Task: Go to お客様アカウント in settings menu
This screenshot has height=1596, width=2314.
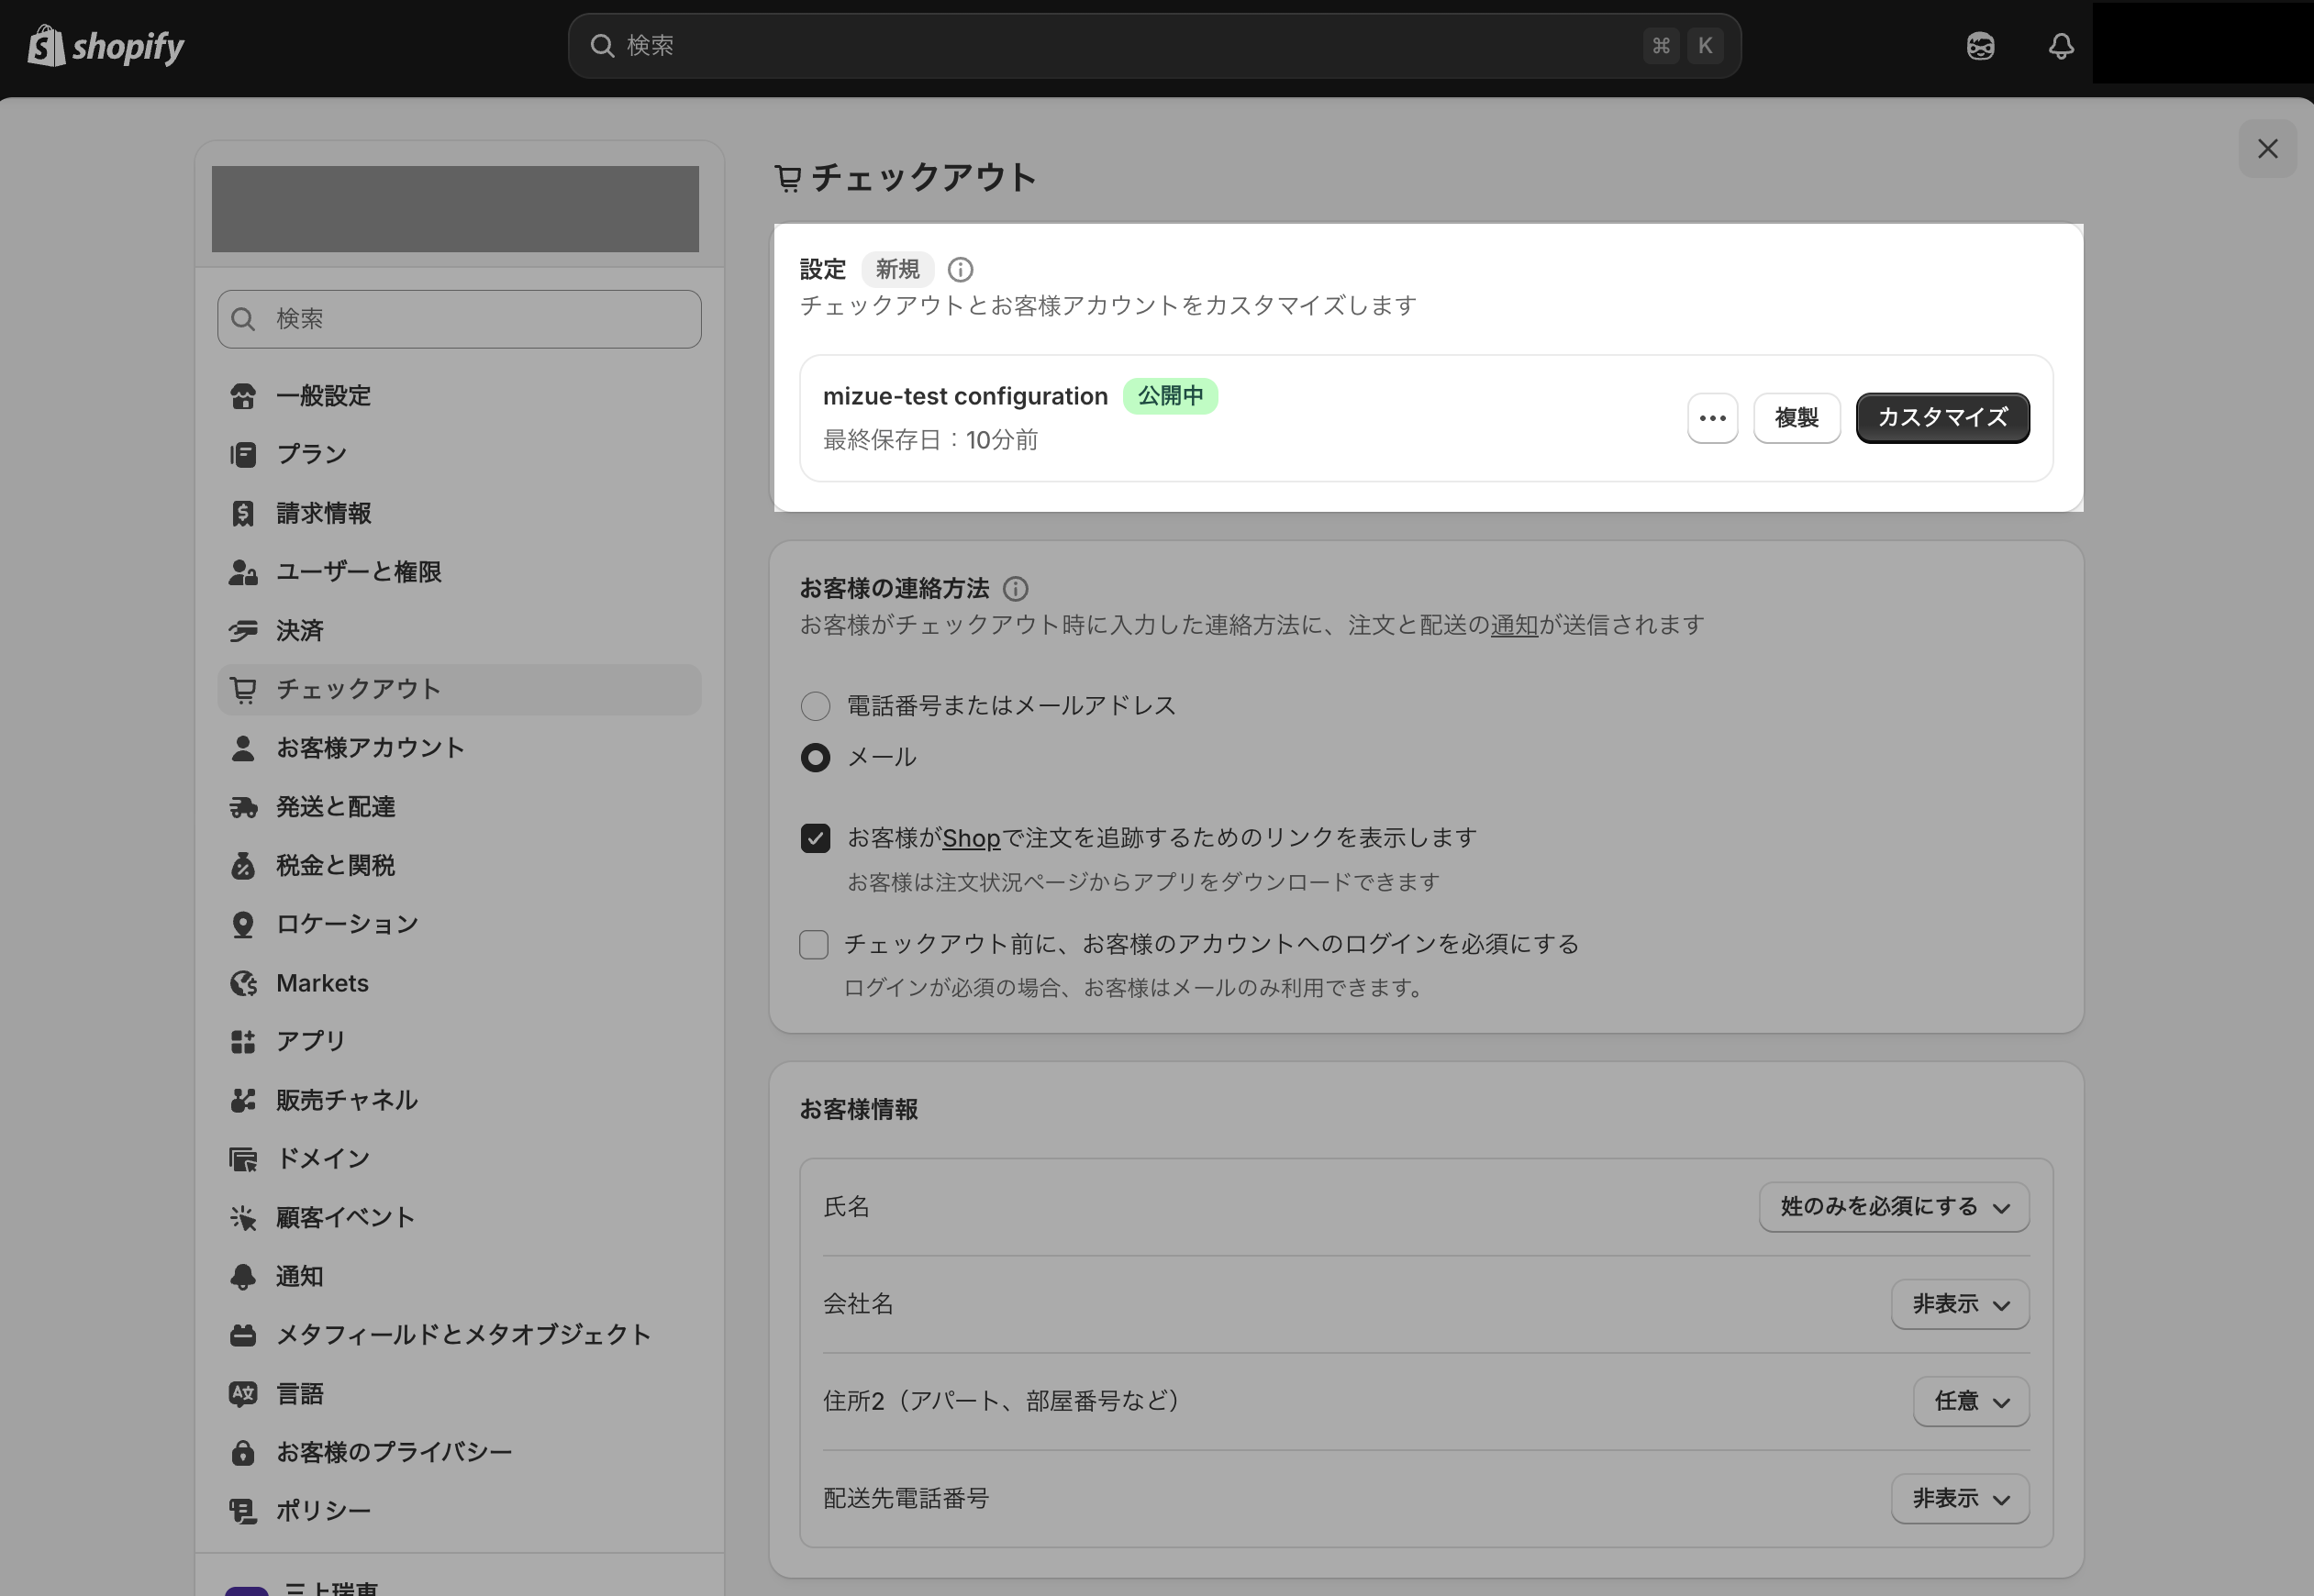Action: click(x=370, y=748)
